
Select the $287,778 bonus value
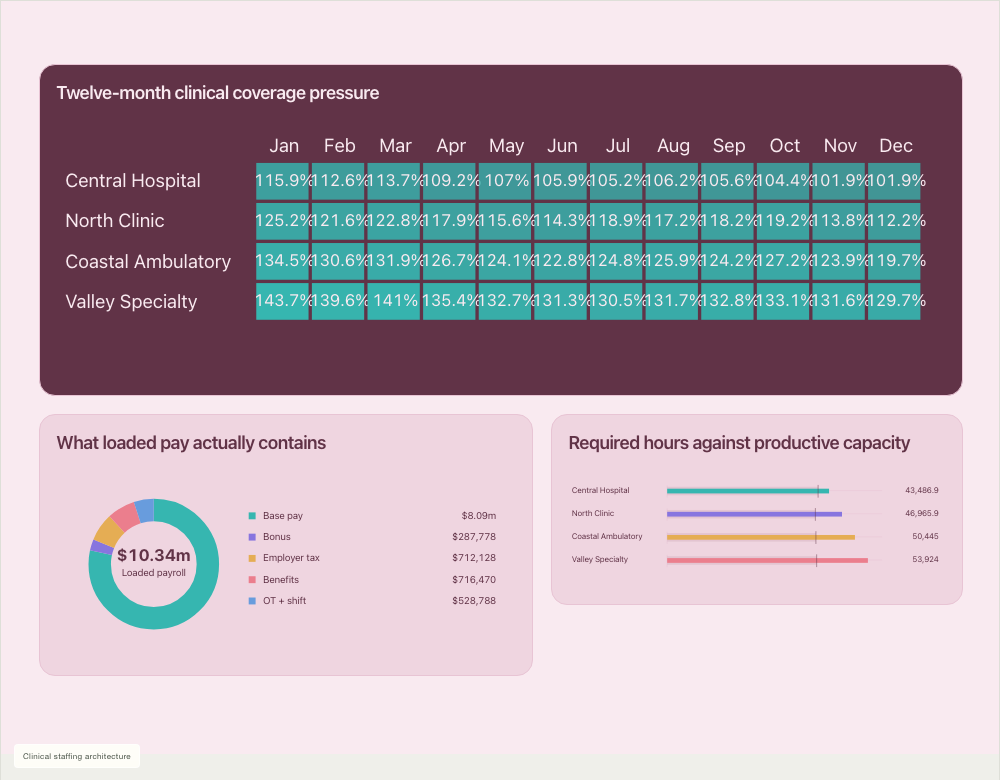tap(474, 537)
